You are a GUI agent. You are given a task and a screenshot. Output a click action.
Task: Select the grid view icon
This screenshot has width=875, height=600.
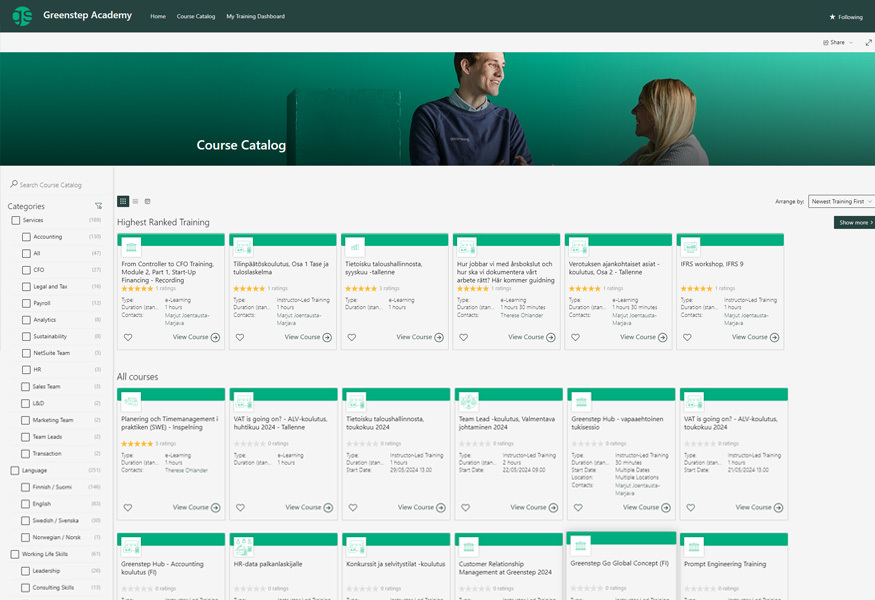point(122,200)
